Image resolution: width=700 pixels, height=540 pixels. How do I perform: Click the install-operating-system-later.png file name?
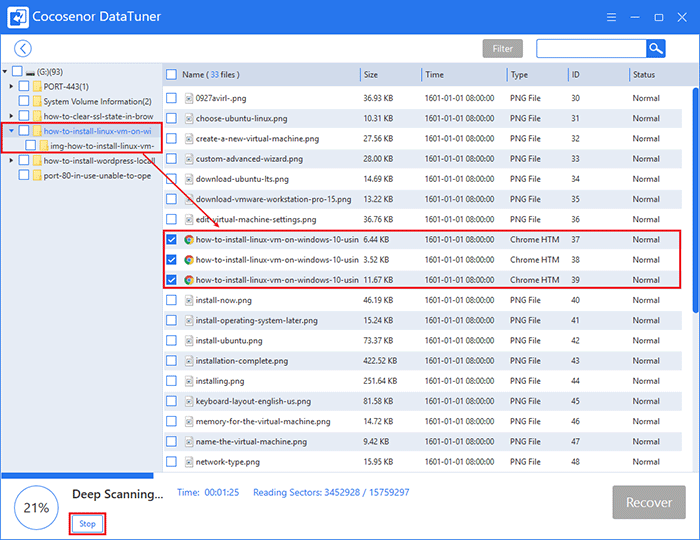tap(256, 320)
